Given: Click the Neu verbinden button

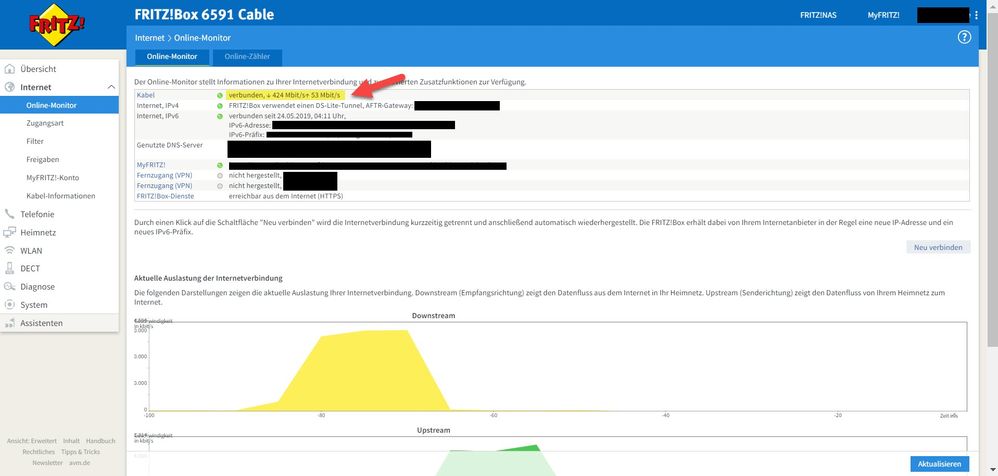Looking at the screenshot, I should [x=938, y=247].
